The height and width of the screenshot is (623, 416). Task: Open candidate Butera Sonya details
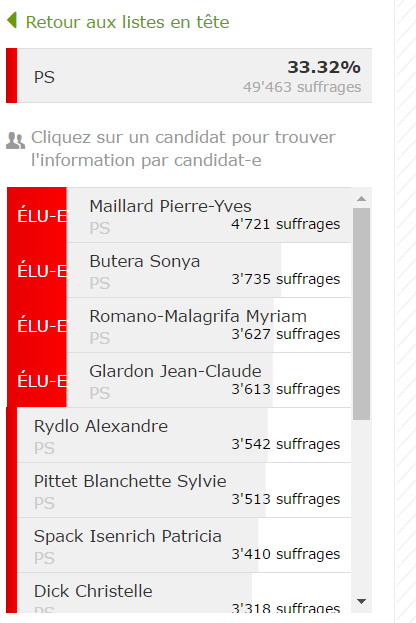click(209, 270)
